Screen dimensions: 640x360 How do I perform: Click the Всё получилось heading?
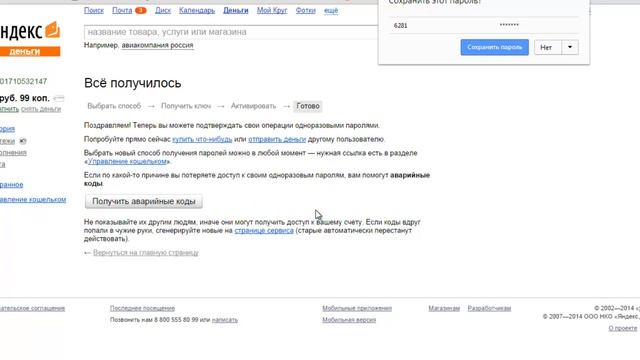(x=133, y=83)
